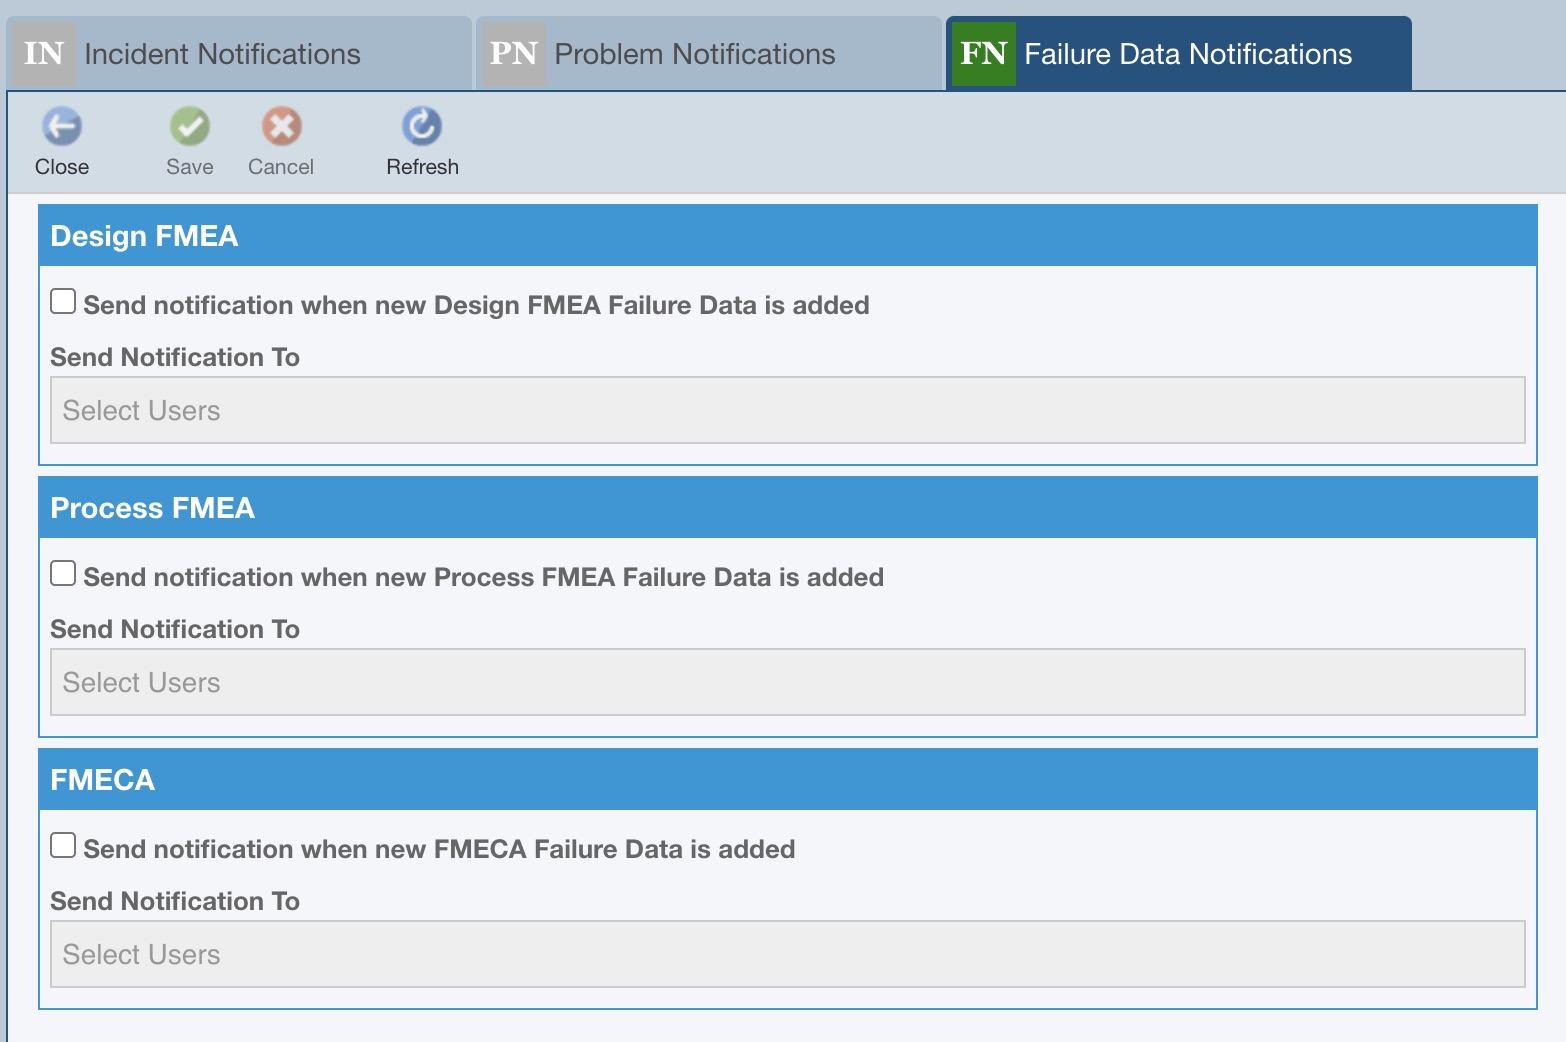The height and width of the screenshot is (1042, 1566).
Task: Click the Refresh button
Action: click(422, 141)
